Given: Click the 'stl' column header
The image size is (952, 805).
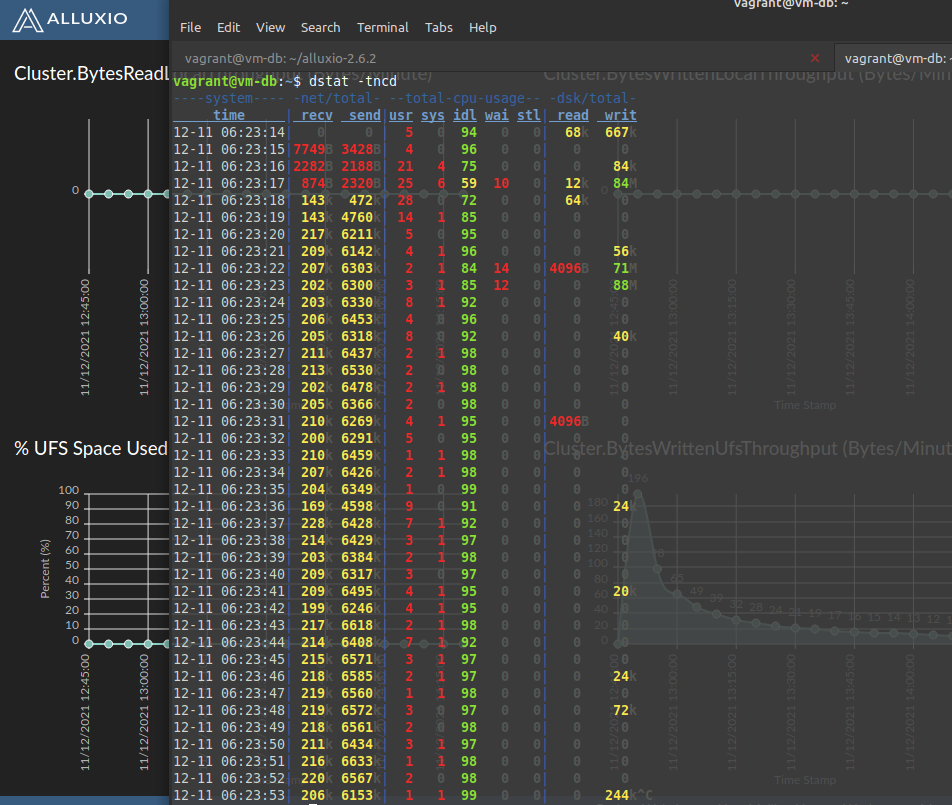Looking at the screenshot, I should [x=529, y=115].
